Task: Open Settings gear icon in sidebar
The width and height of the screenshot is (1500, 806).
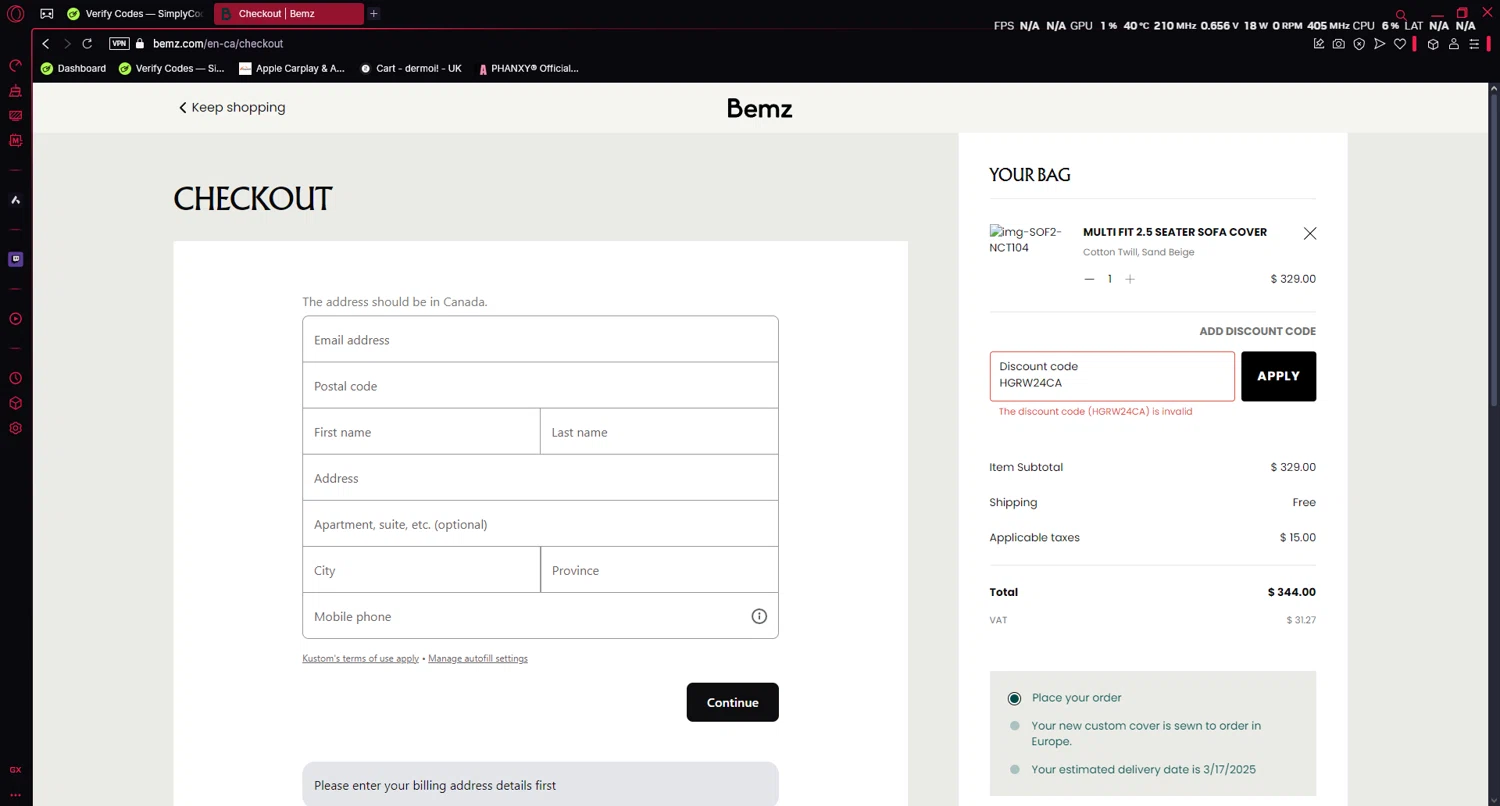Action: [x=15, y=428]
